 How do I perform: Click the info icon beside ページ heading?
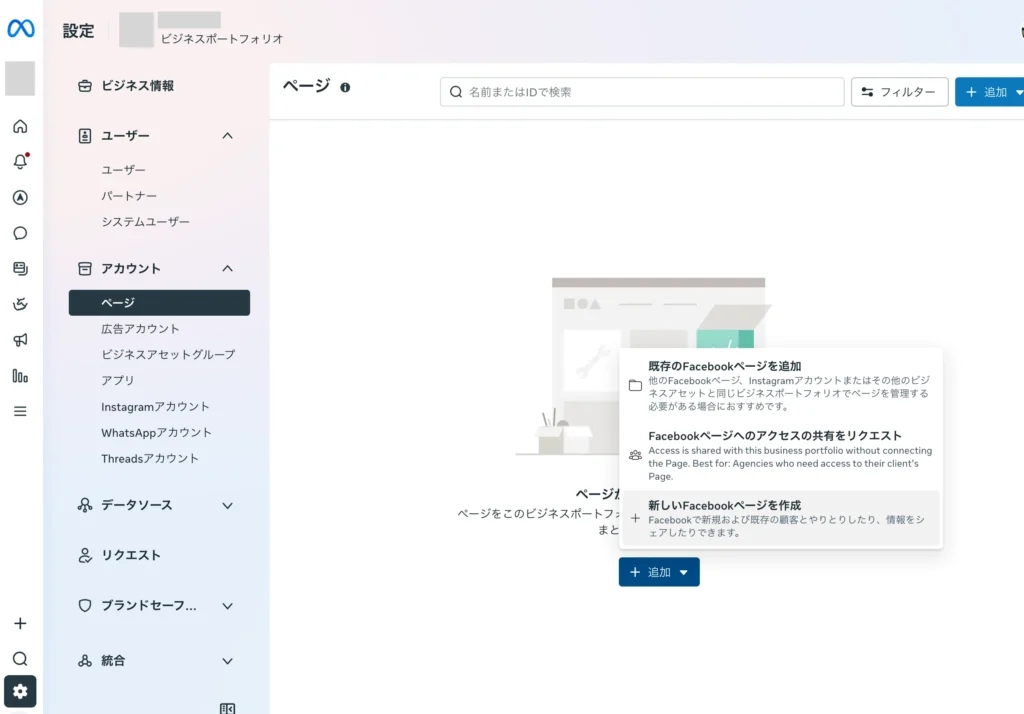click(x=345, y=88)
